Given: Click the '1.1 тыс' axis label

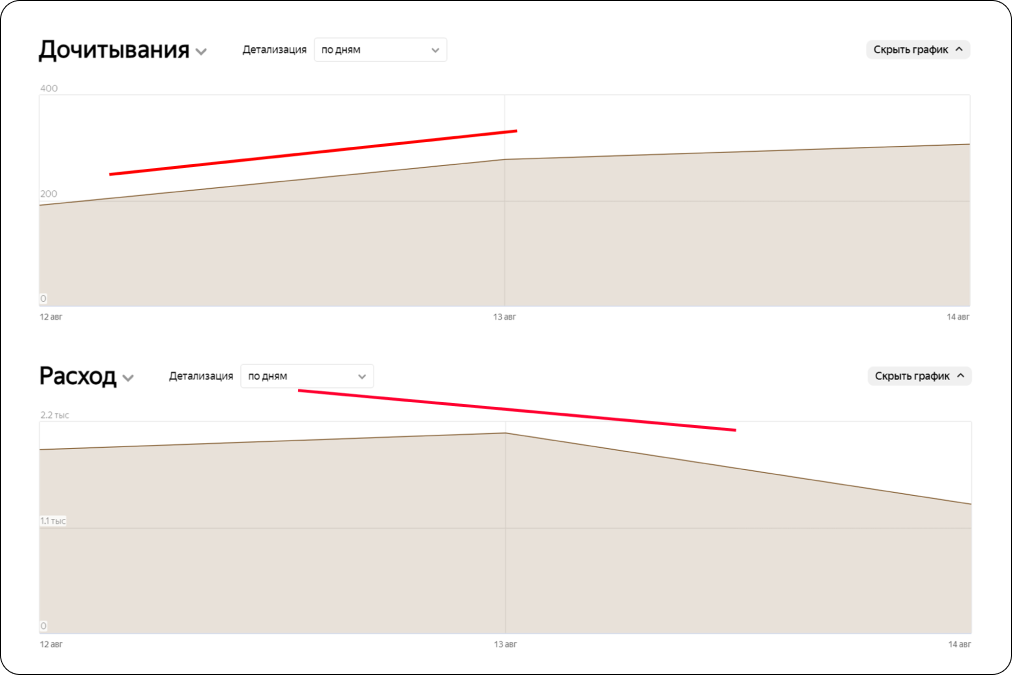Looking at the screenshot, I should tap(53, 521).
